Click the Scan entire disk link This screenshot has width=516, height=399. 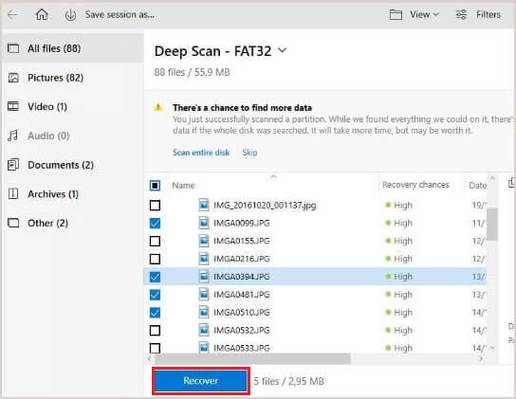201,152
